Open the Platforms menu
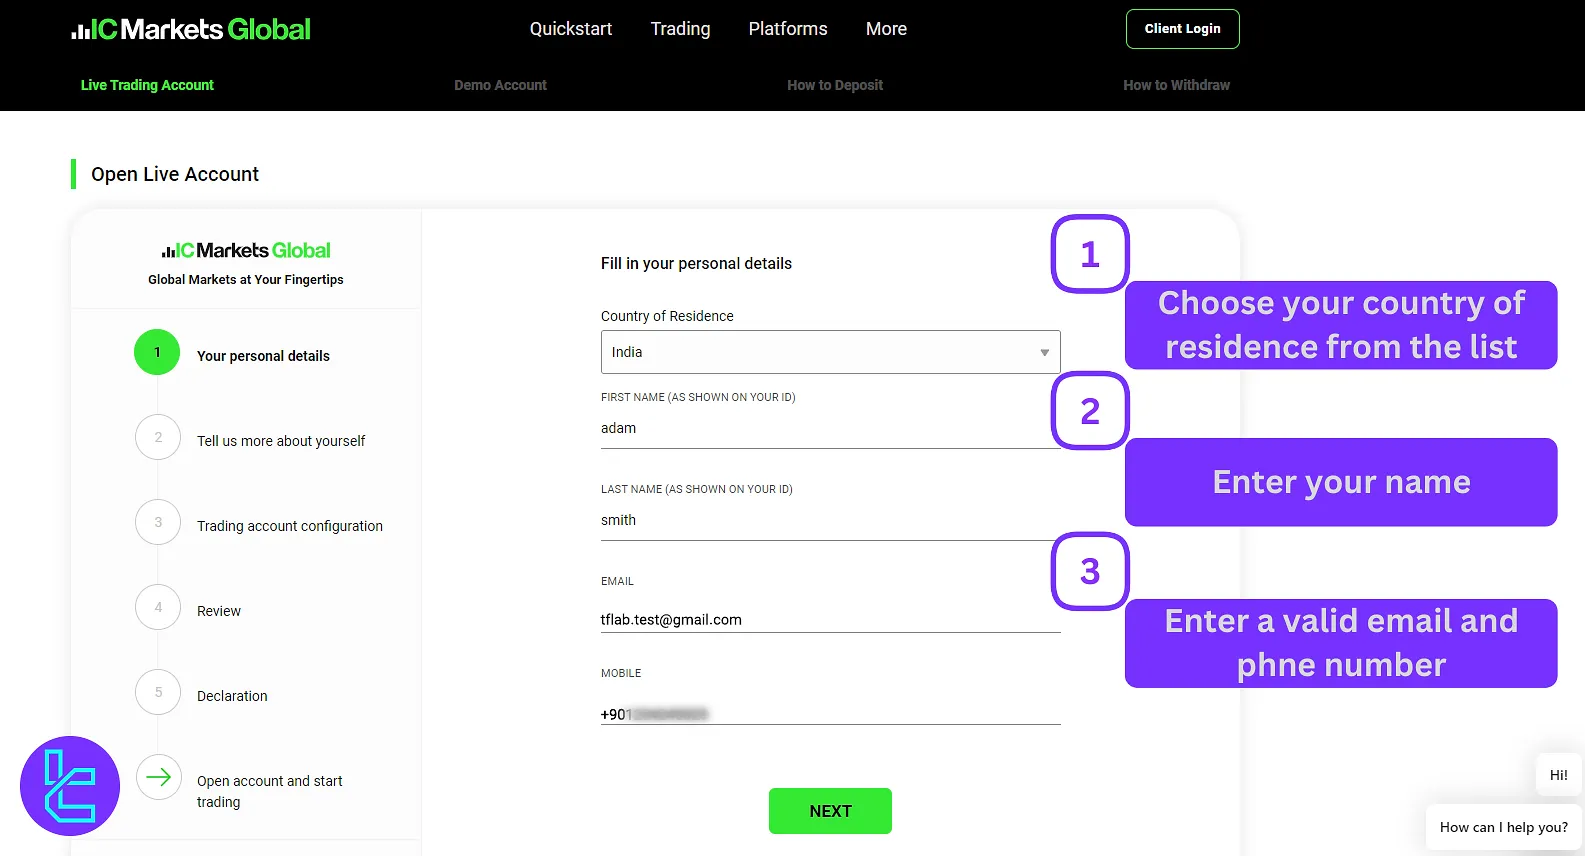 [788, 29]
